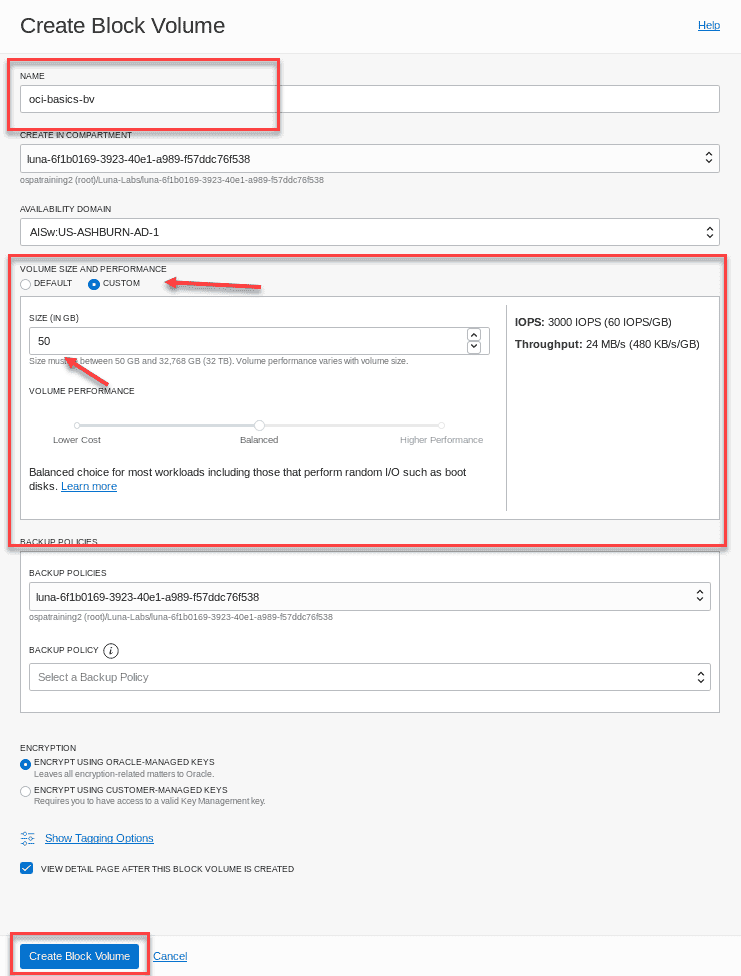
Task: Enable Encrypt Using Customer-Managed Keys
Action: pyautogui.click(x=23, y=790)
